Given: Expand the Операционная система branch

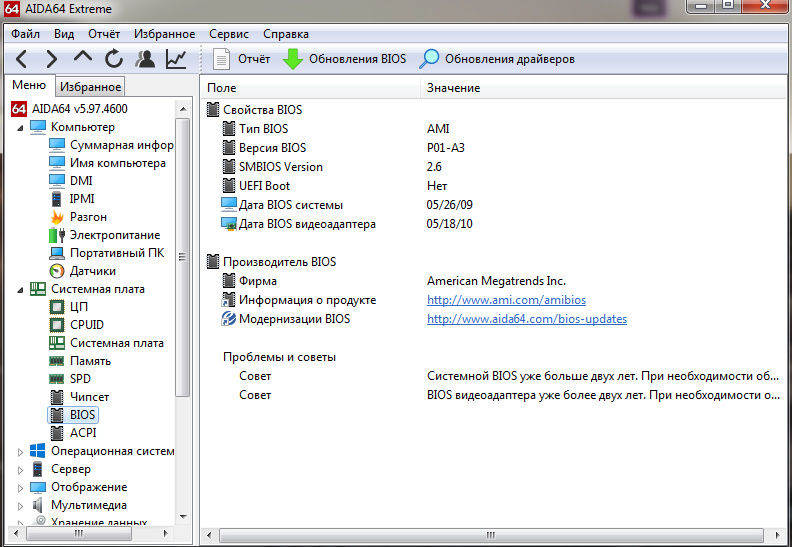Looking at the screenshot, I should point(20,452).
